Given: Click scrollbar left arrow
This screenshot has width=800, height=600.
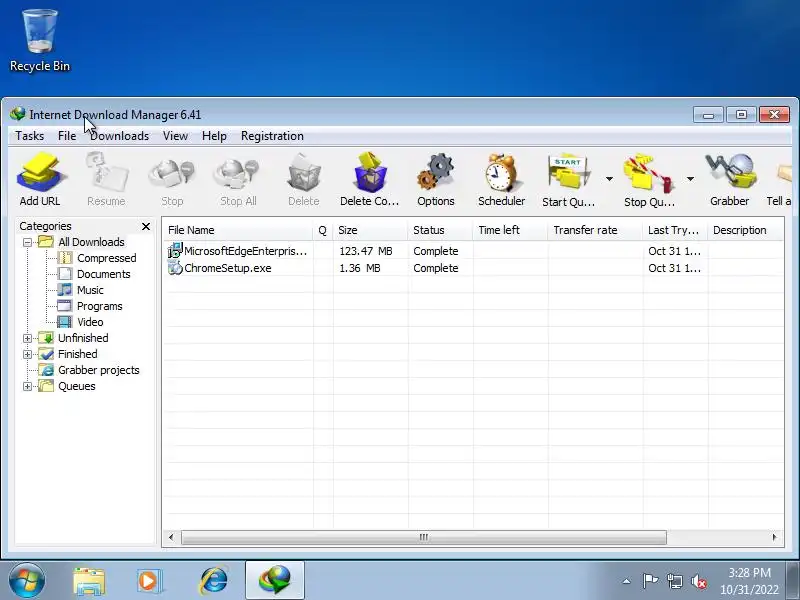Looking at the screenshot, I should click(171, 537).
